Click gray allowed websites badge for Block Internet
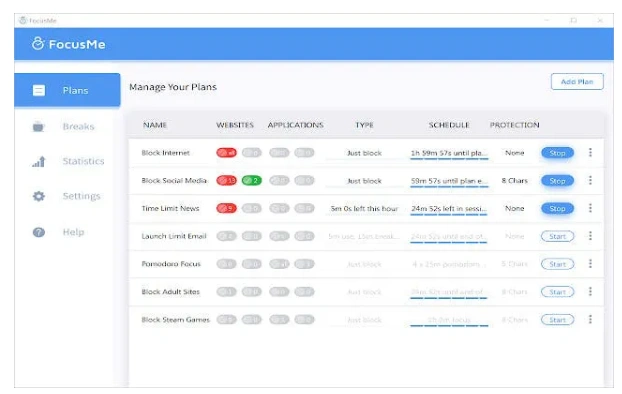 coord(252,153)
